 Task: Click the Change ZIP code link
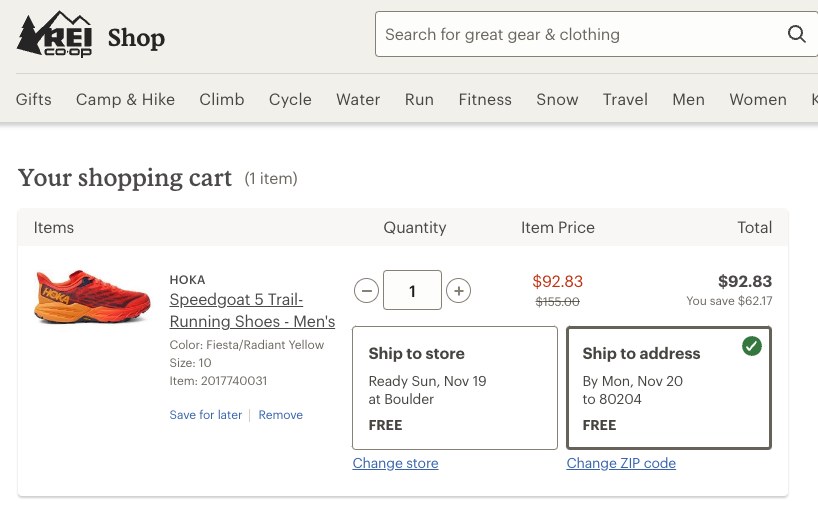pyautogui.click(x=621, y=463)
